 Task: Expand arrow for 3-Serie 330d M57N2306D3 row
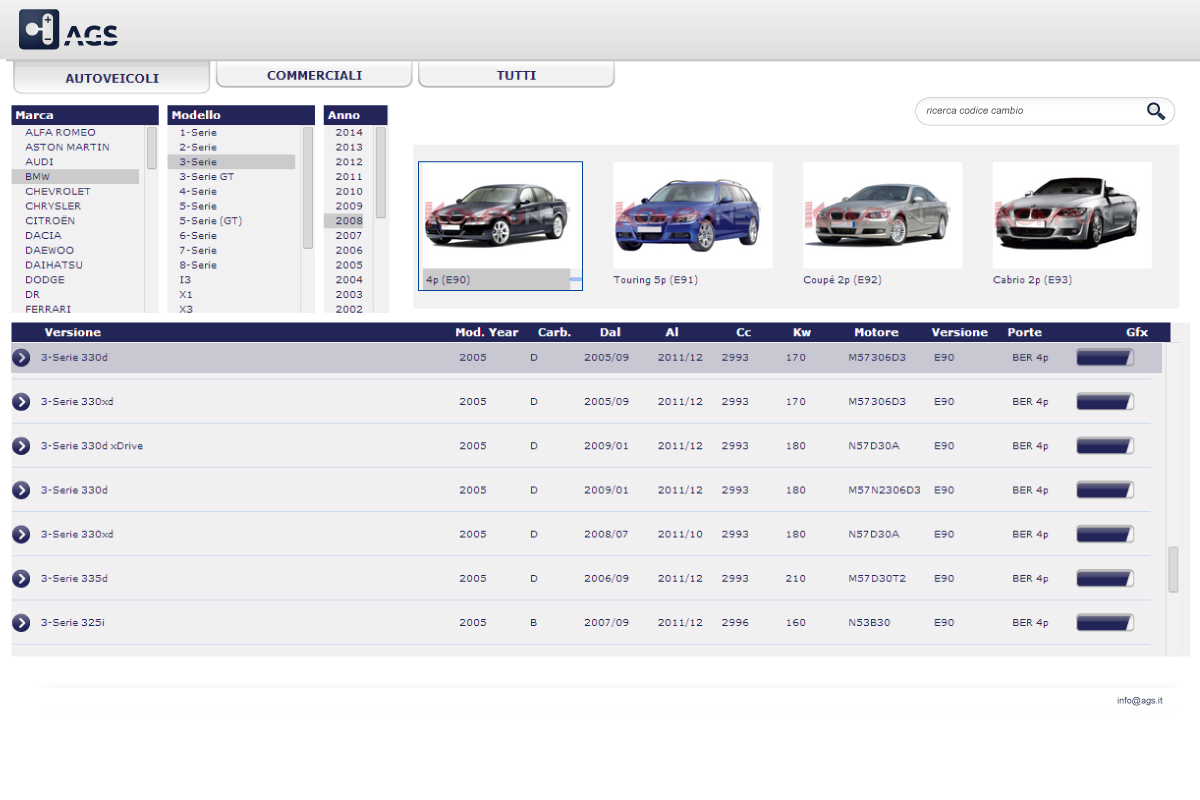click(21, 490)
